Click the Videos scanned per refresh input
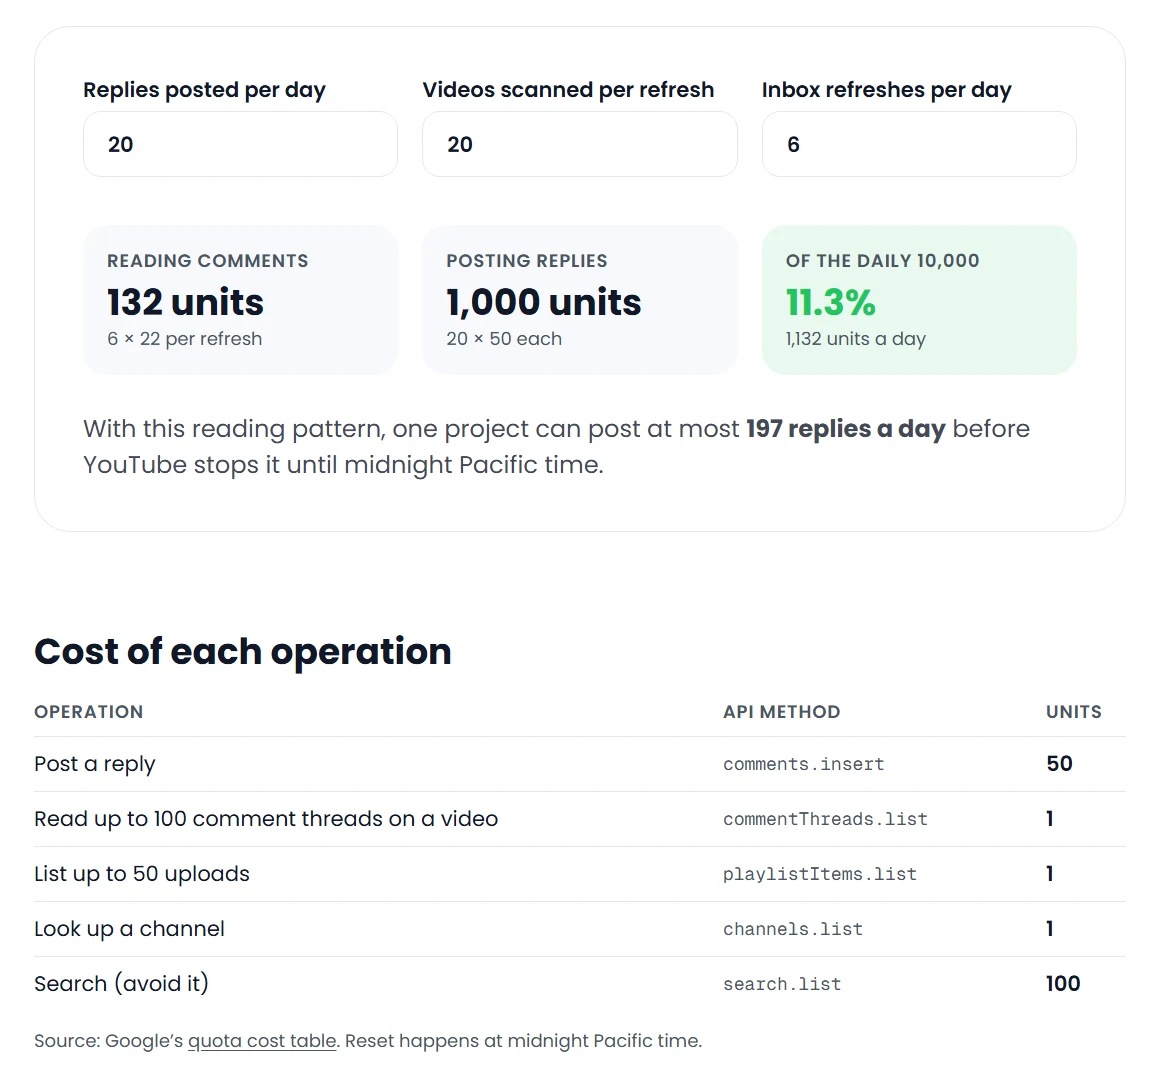The height and width of the screenshot is (1080, 1170). [x=580, y=144]
